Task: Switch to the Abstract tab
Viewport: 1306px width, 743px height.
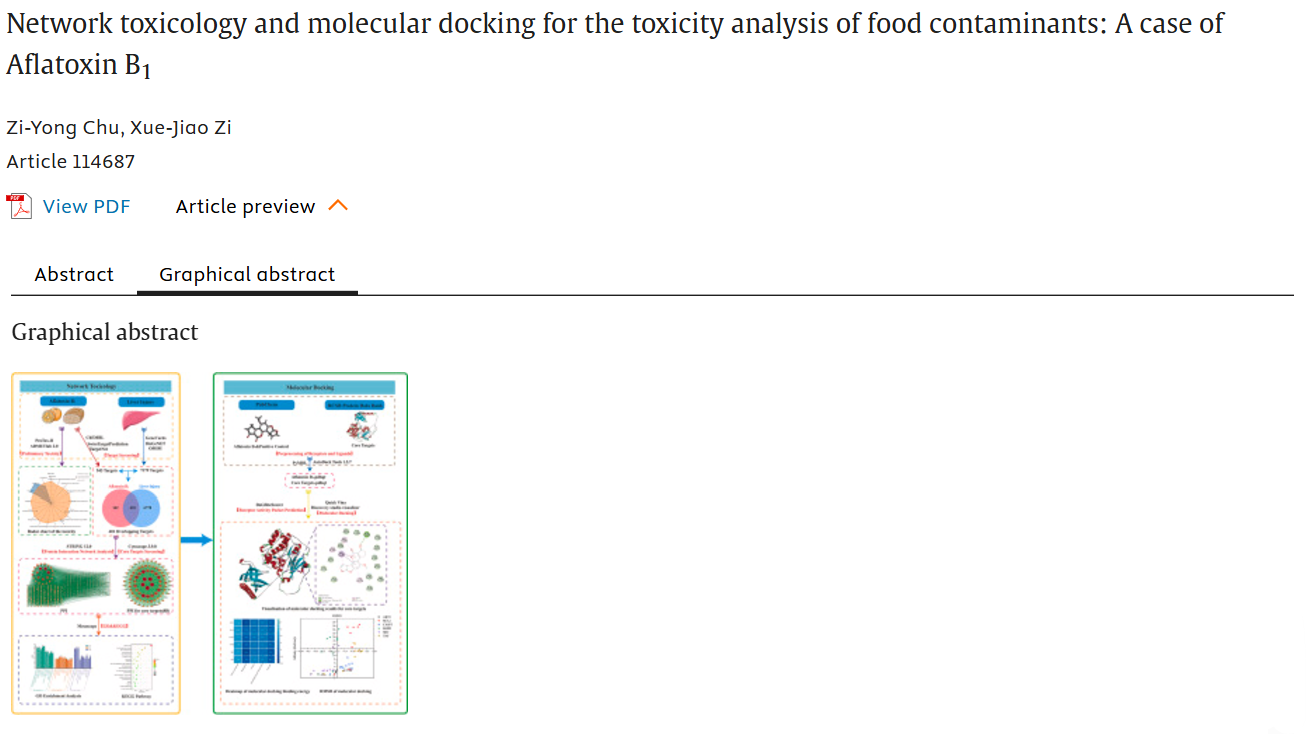Action: [74, 274]
